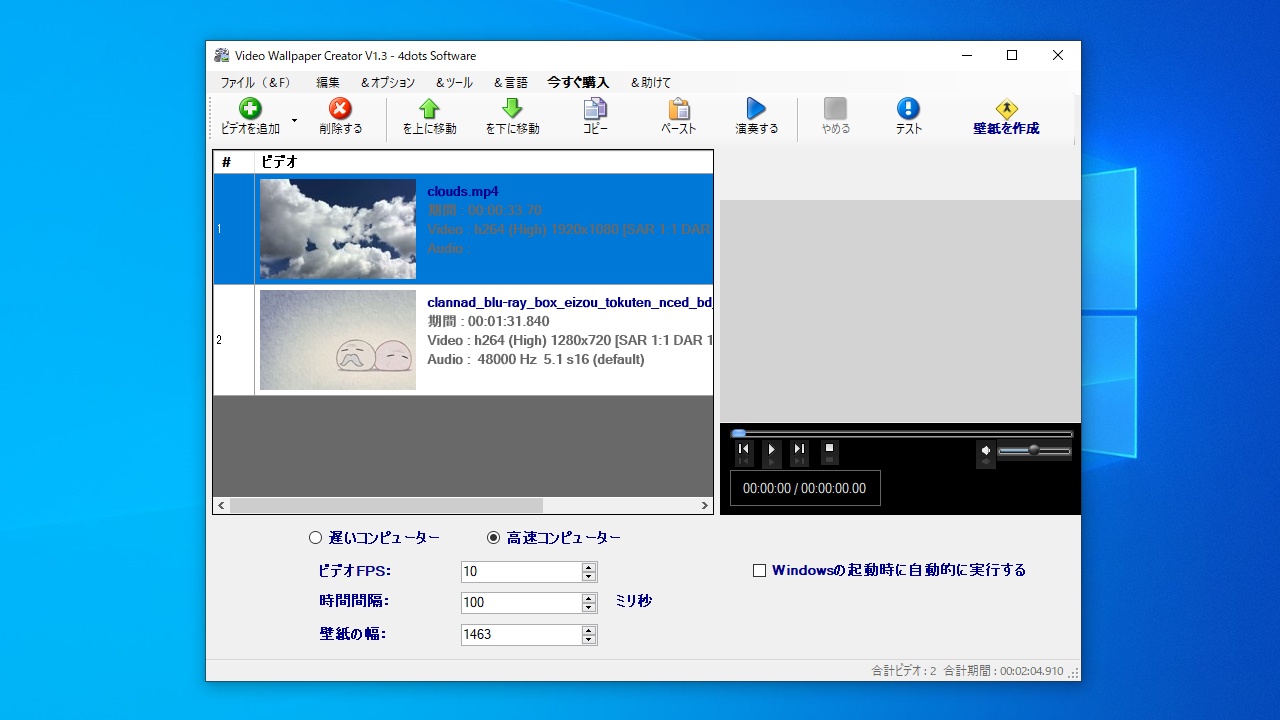This screenshot has width=1280, height=720.
Task: Increase 壁紙の幅 with up spinner
Action: coord(589,629)
